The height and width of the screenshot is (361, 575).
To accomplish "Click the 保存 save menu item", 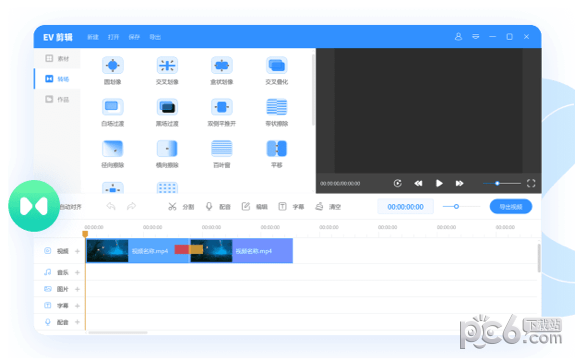I will 134,37.
